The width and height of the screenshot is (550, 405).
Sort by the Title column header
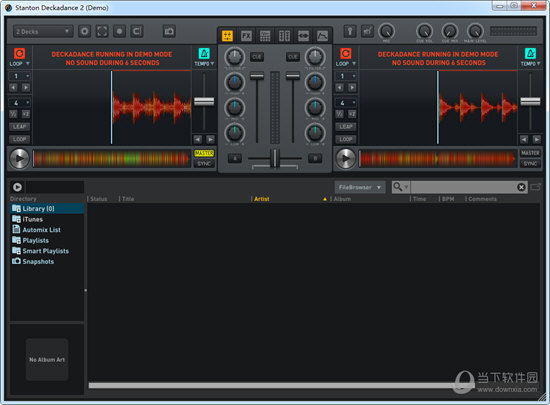(128, 199)
